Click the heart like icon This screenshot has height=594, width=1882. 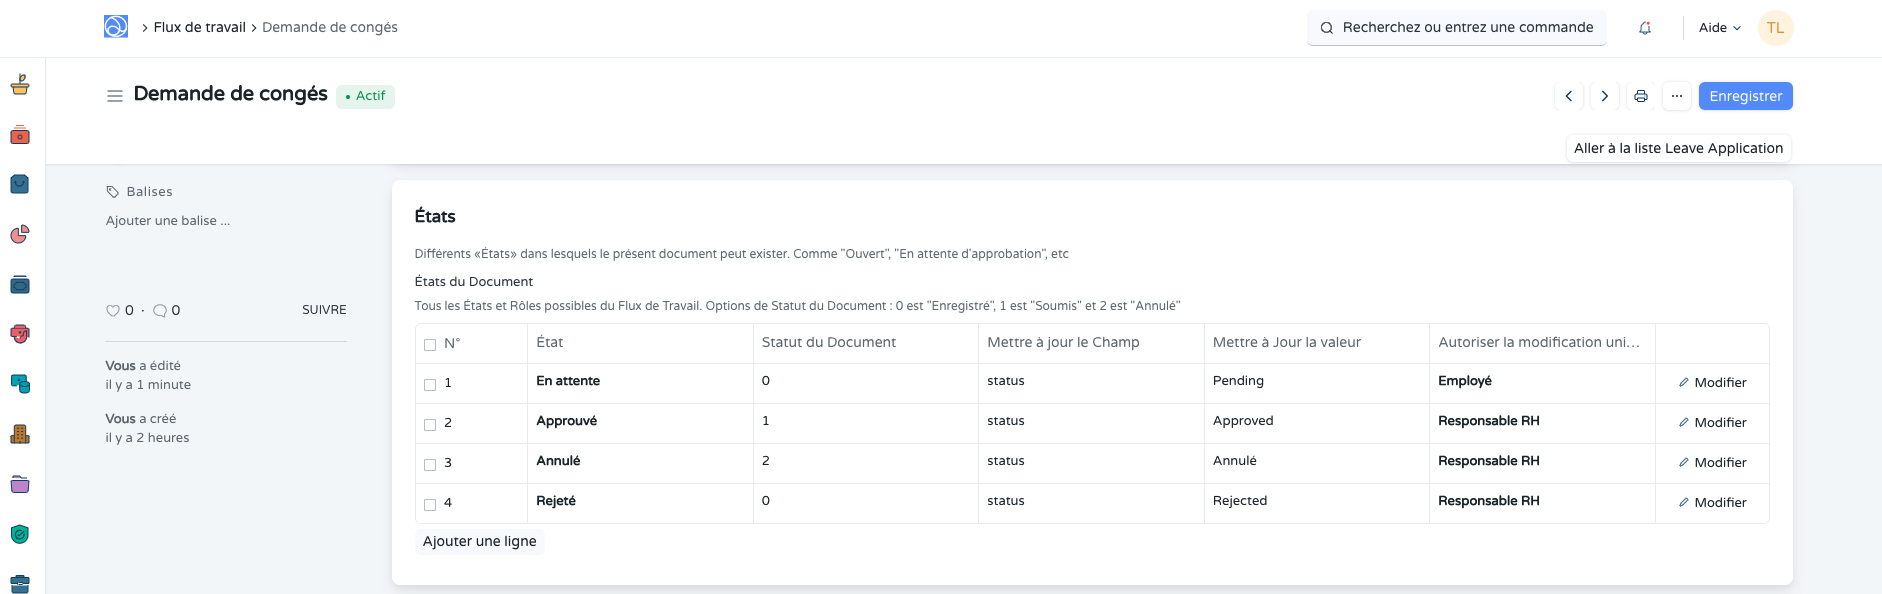coord(113,311)
